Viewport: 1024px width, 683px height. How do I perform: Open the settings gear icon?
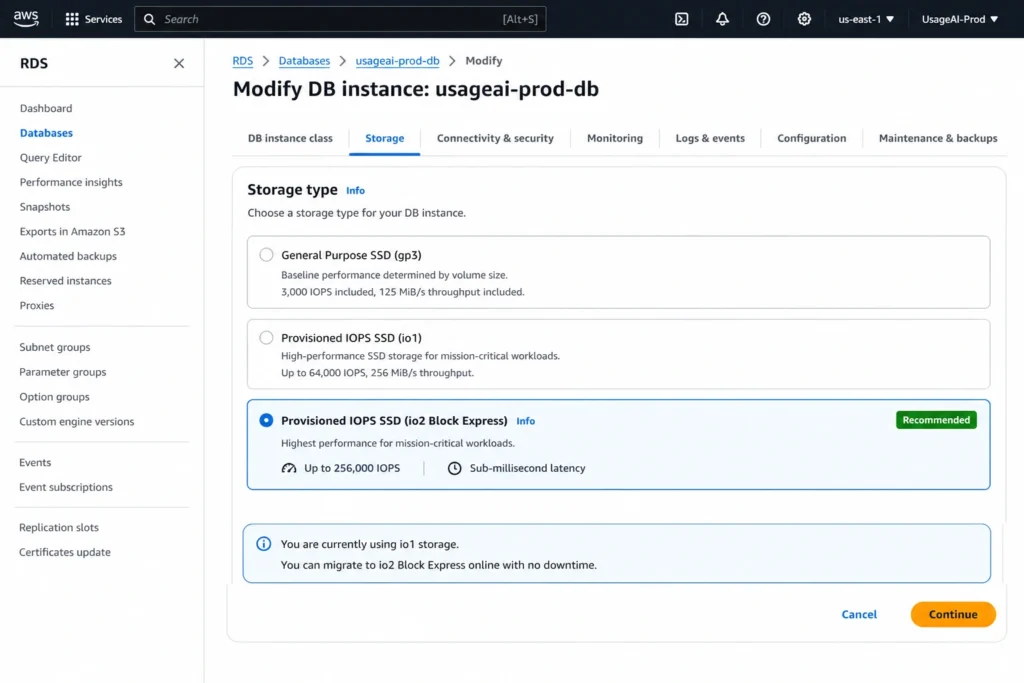coord(804,19)
